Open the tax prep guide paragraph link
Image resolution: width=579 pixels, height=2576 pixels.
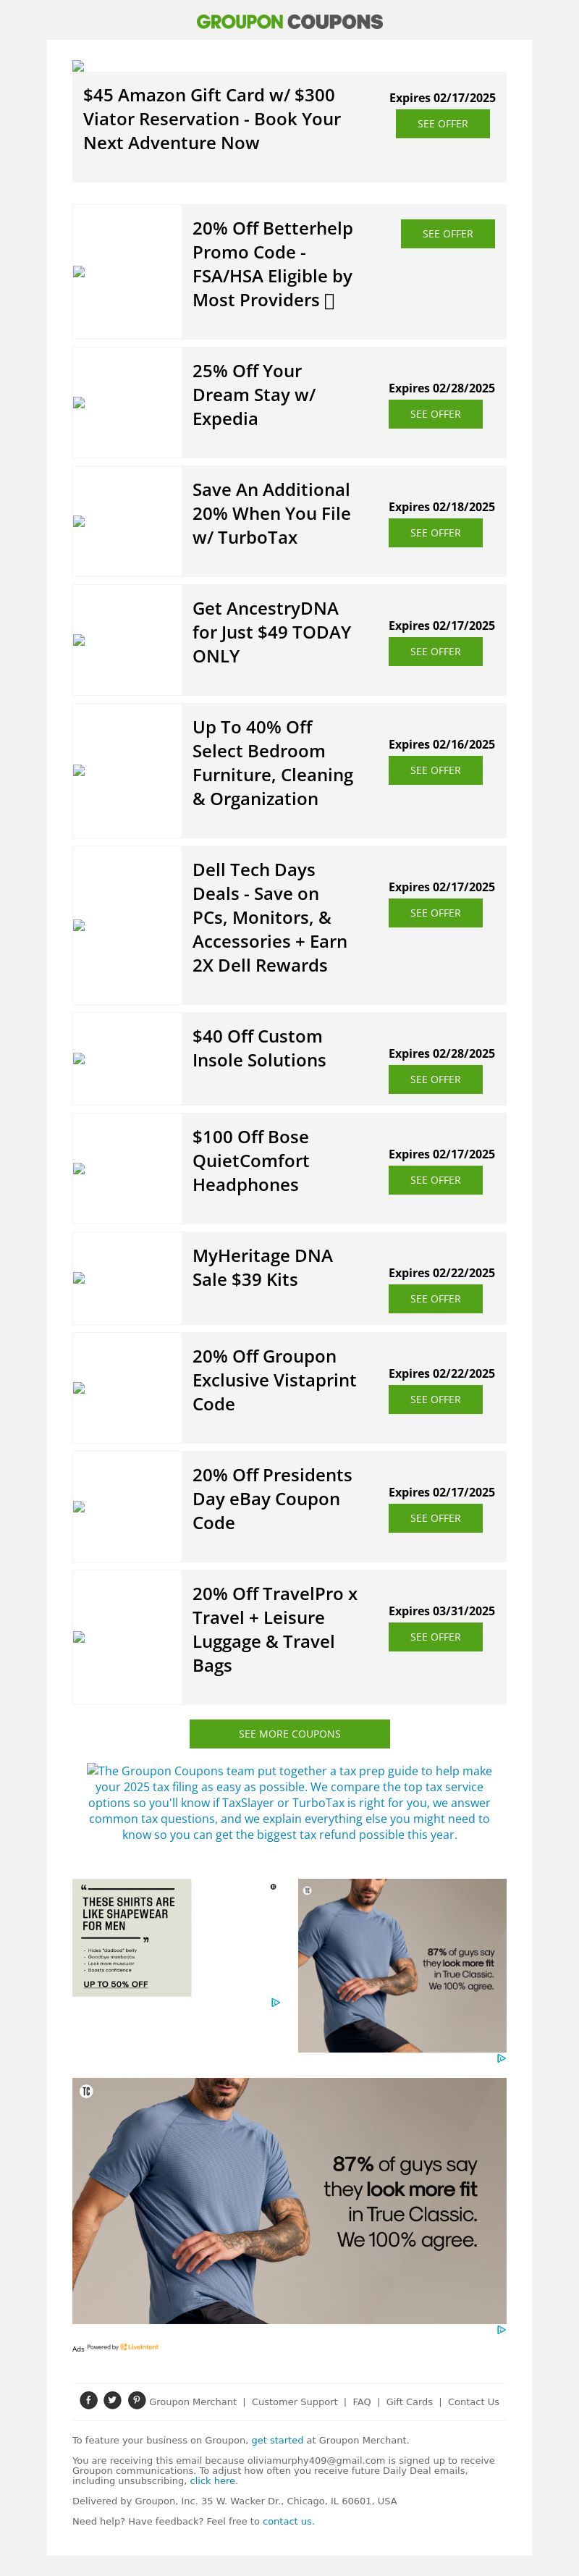pos(289,1802)
